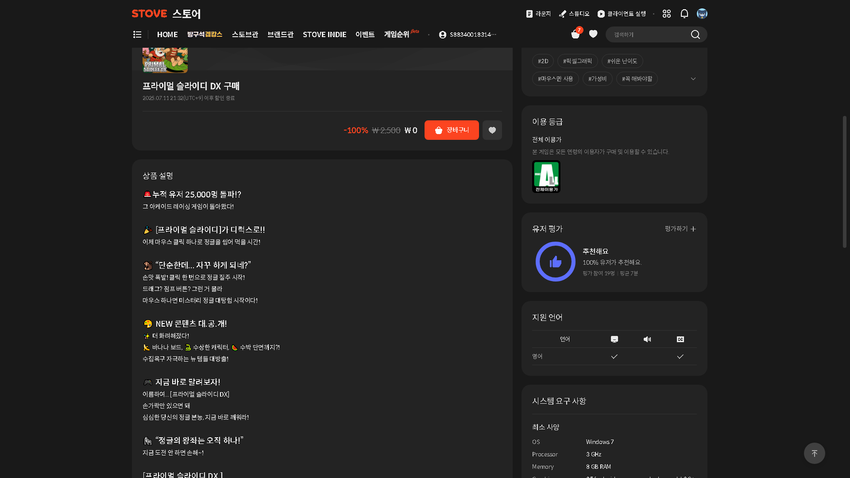The height and width of the screenshot is (478, 850).
Task: Click the 8 GB RAM memory value
Action: click(x=598, y=467)
